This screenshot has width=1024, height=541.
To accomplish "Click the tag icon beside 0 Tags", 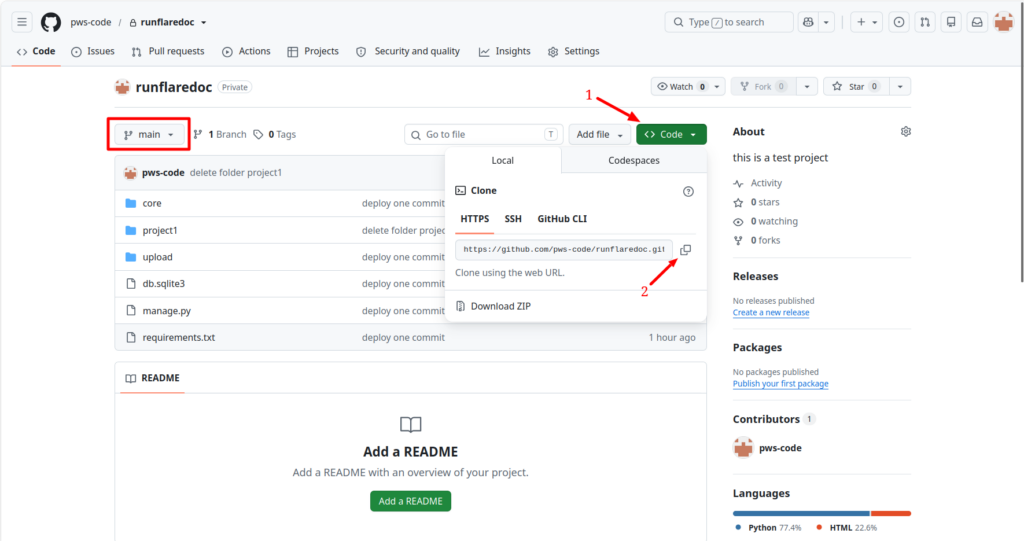I will (258, 135).
